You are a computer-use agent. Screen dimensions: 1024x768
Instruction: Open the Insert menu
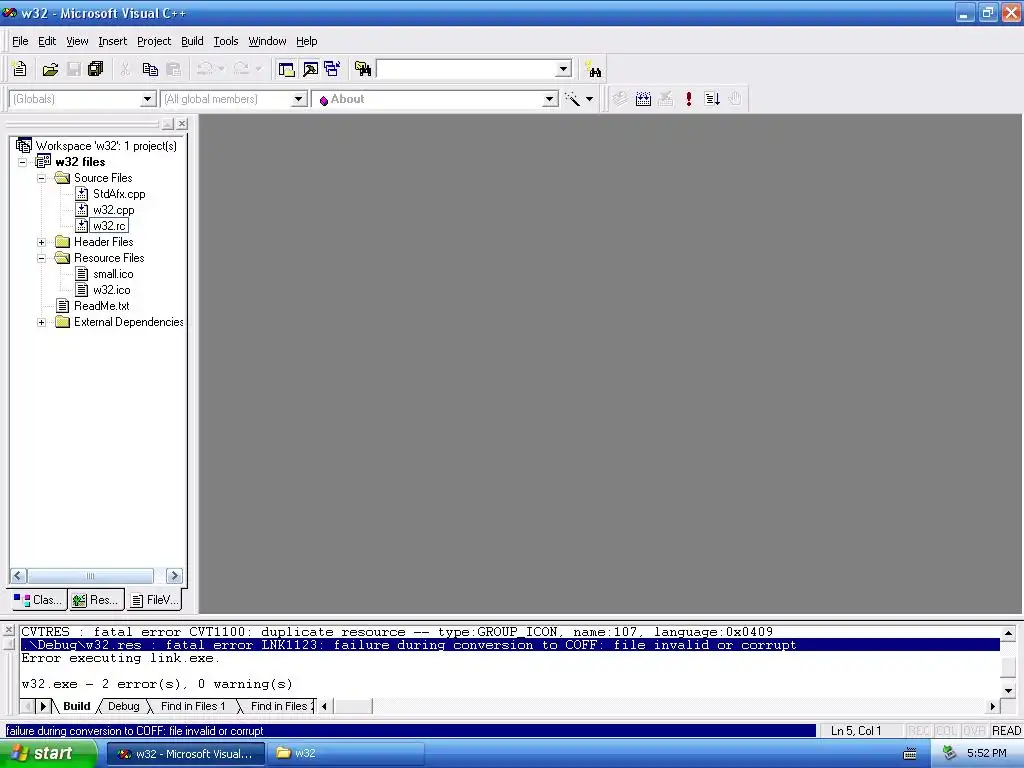click(112, 41)
